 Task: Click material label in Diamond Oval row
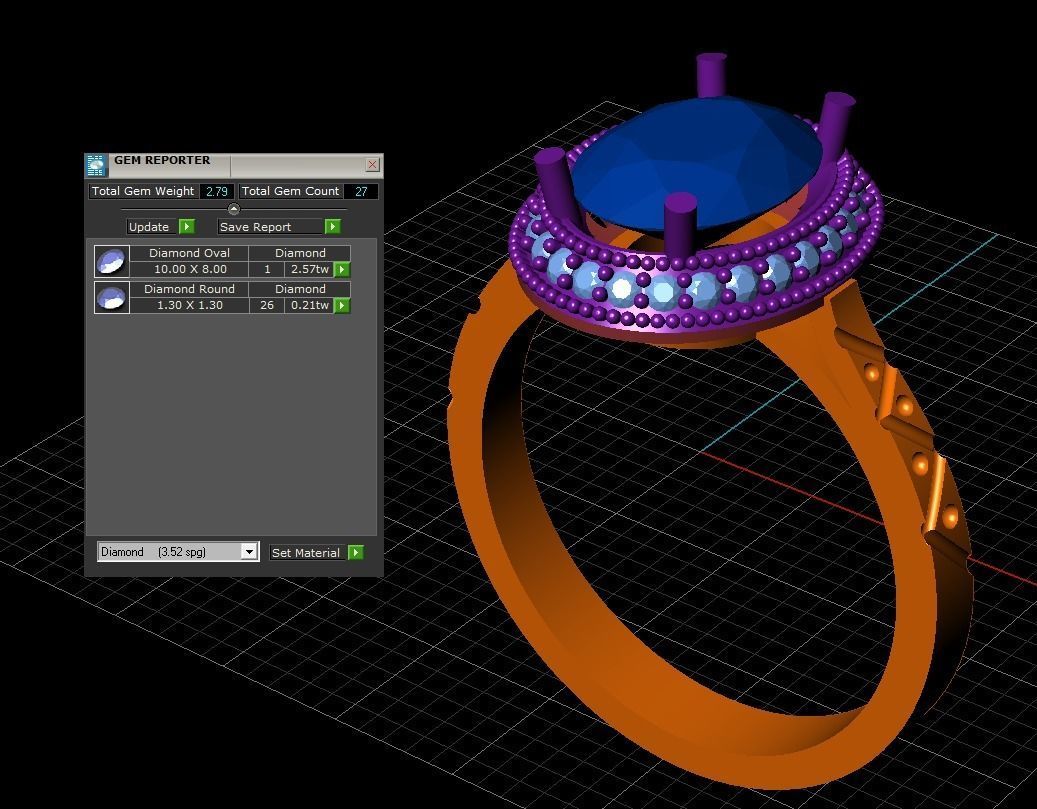(300, 253)
